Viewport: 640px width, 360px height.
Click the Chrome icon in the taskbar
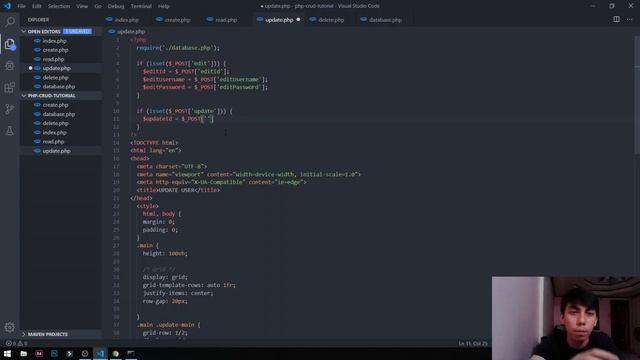pos(116,353)
